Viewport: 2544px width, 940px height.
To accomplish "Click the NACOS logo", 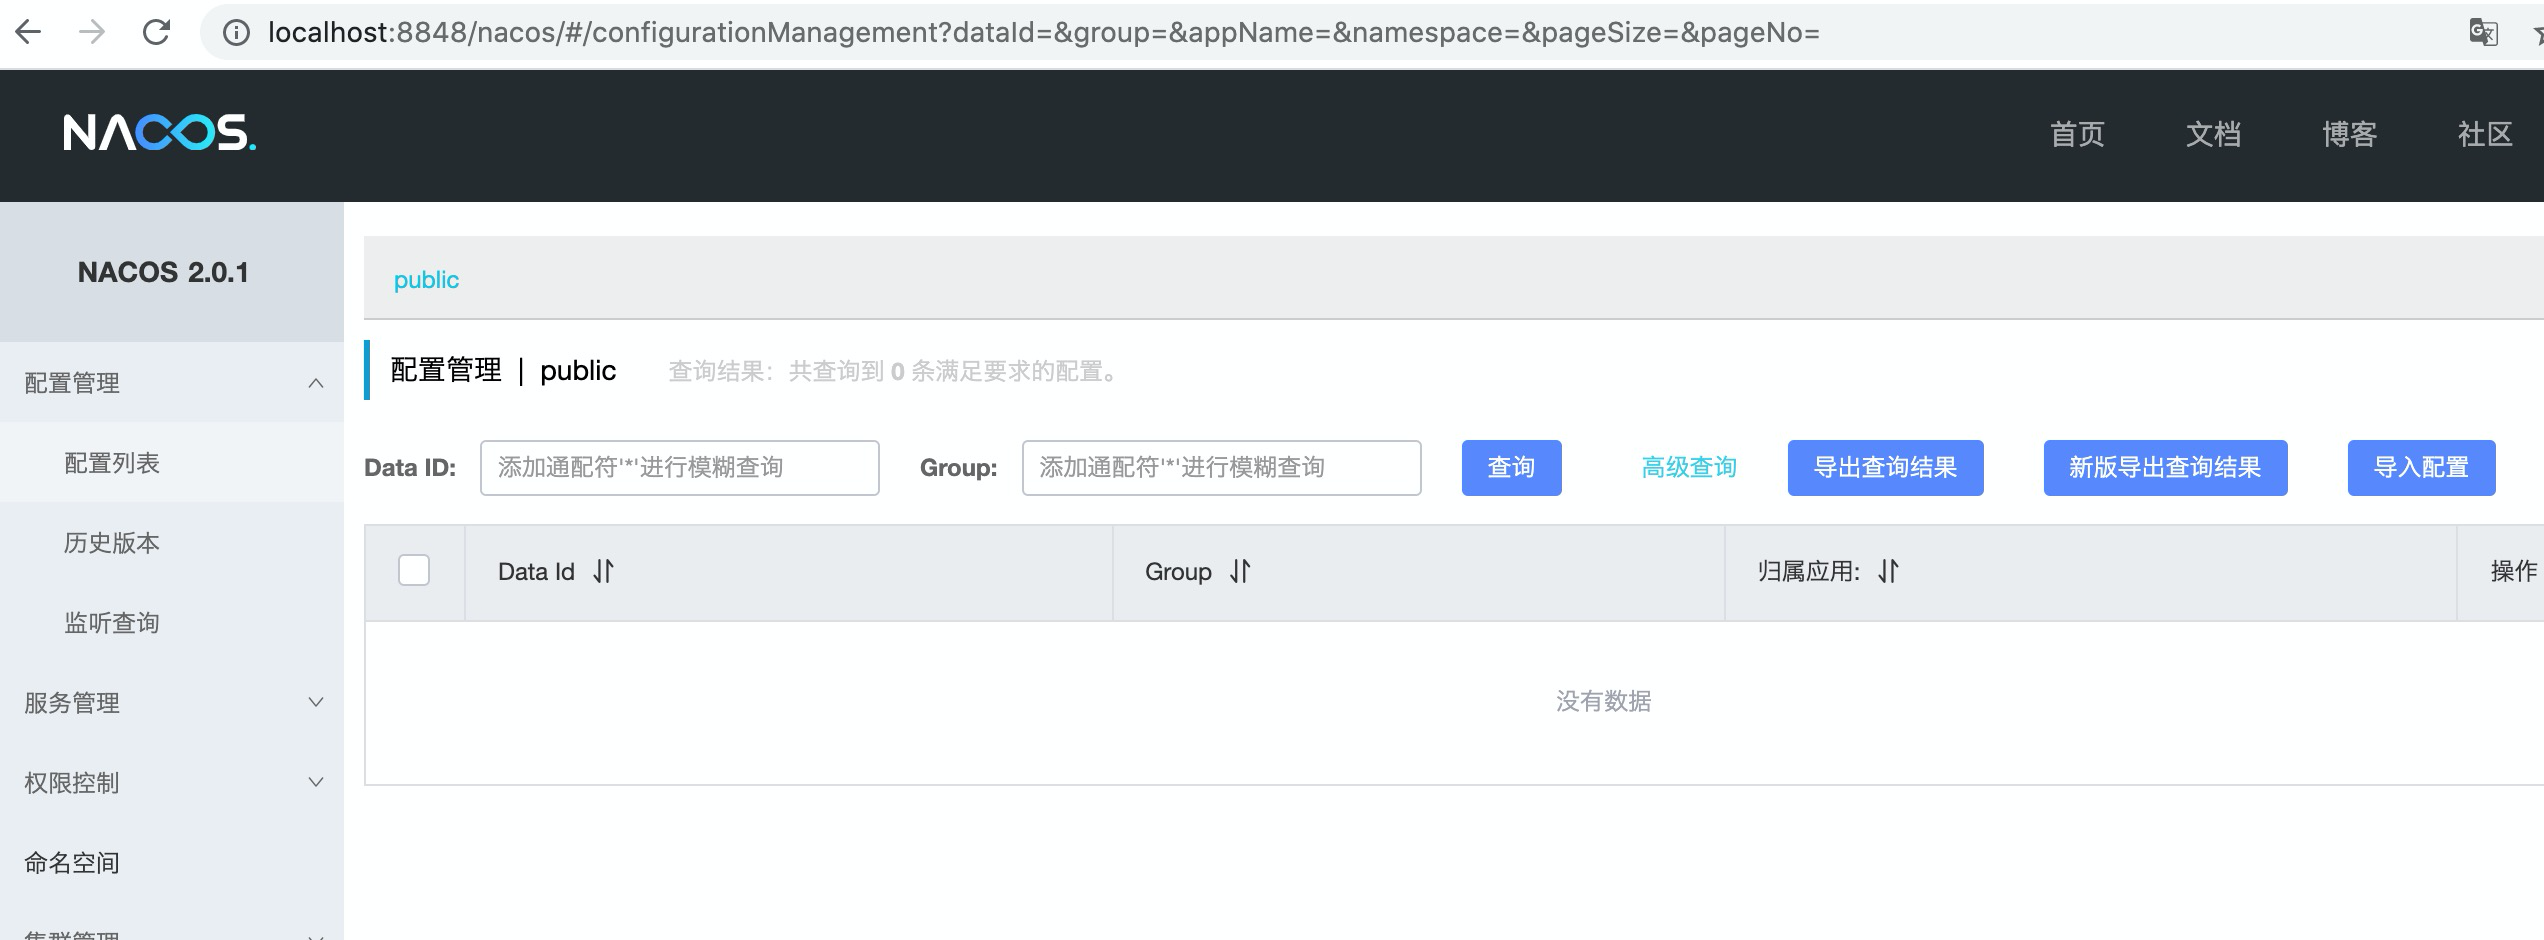I will 160,133.
